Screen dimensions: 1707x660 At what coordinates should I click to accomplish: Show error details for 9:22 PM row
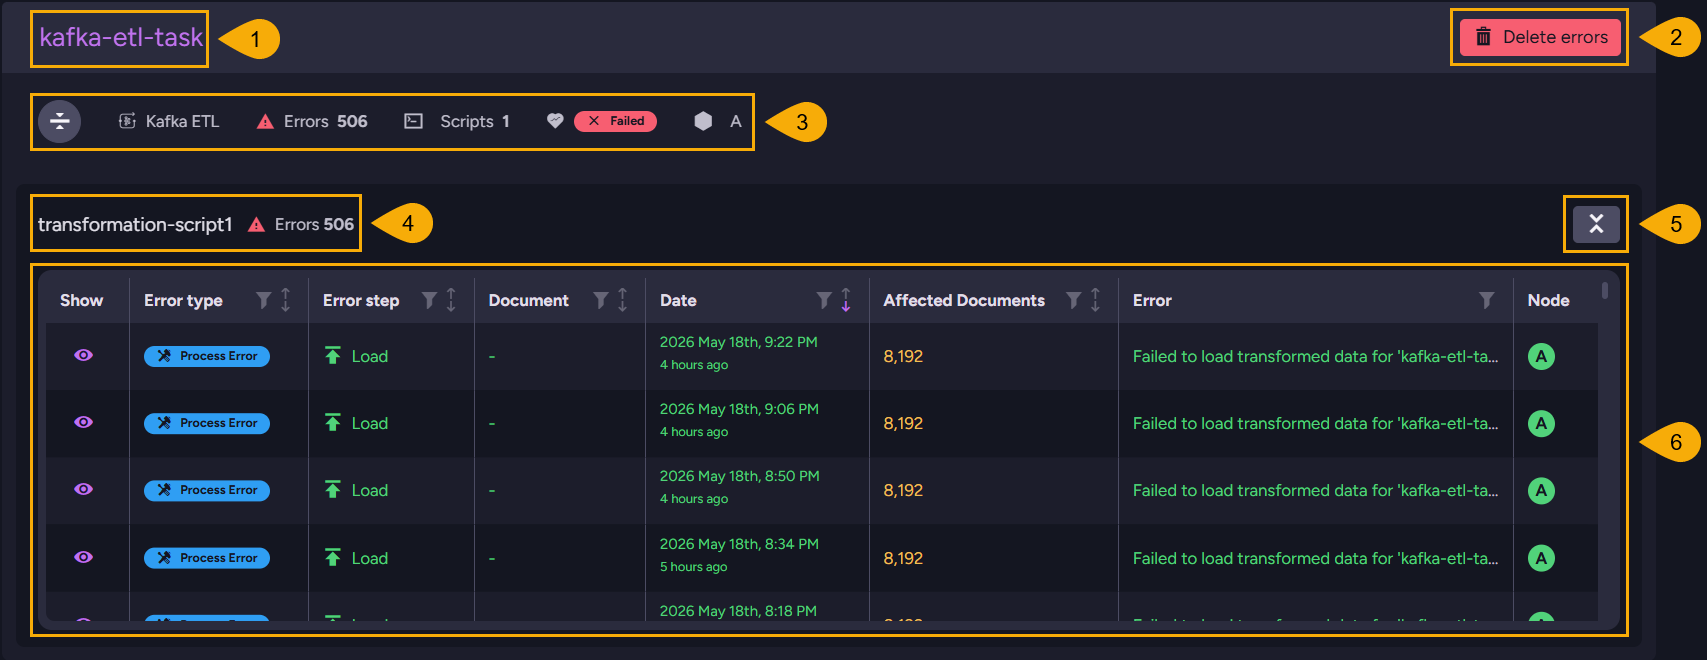tap(84, 355)
